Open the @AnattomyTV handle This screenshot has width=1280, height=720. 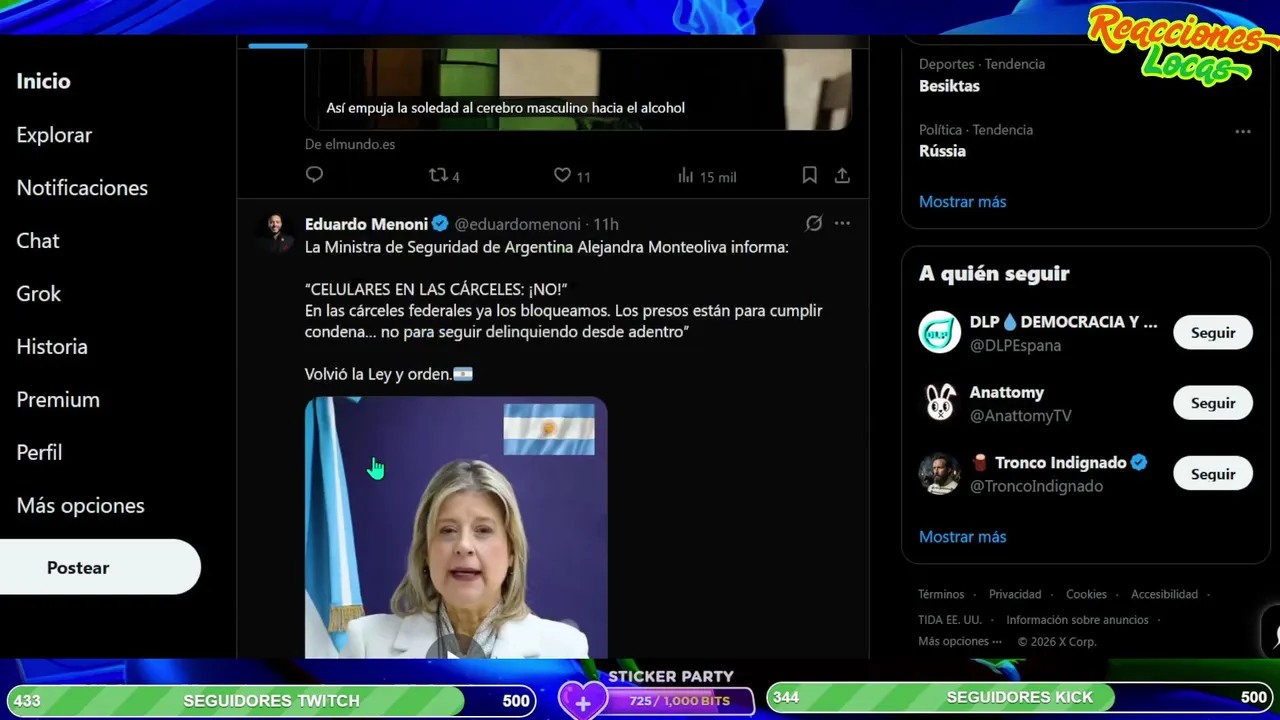click(x=1020, y=415)
